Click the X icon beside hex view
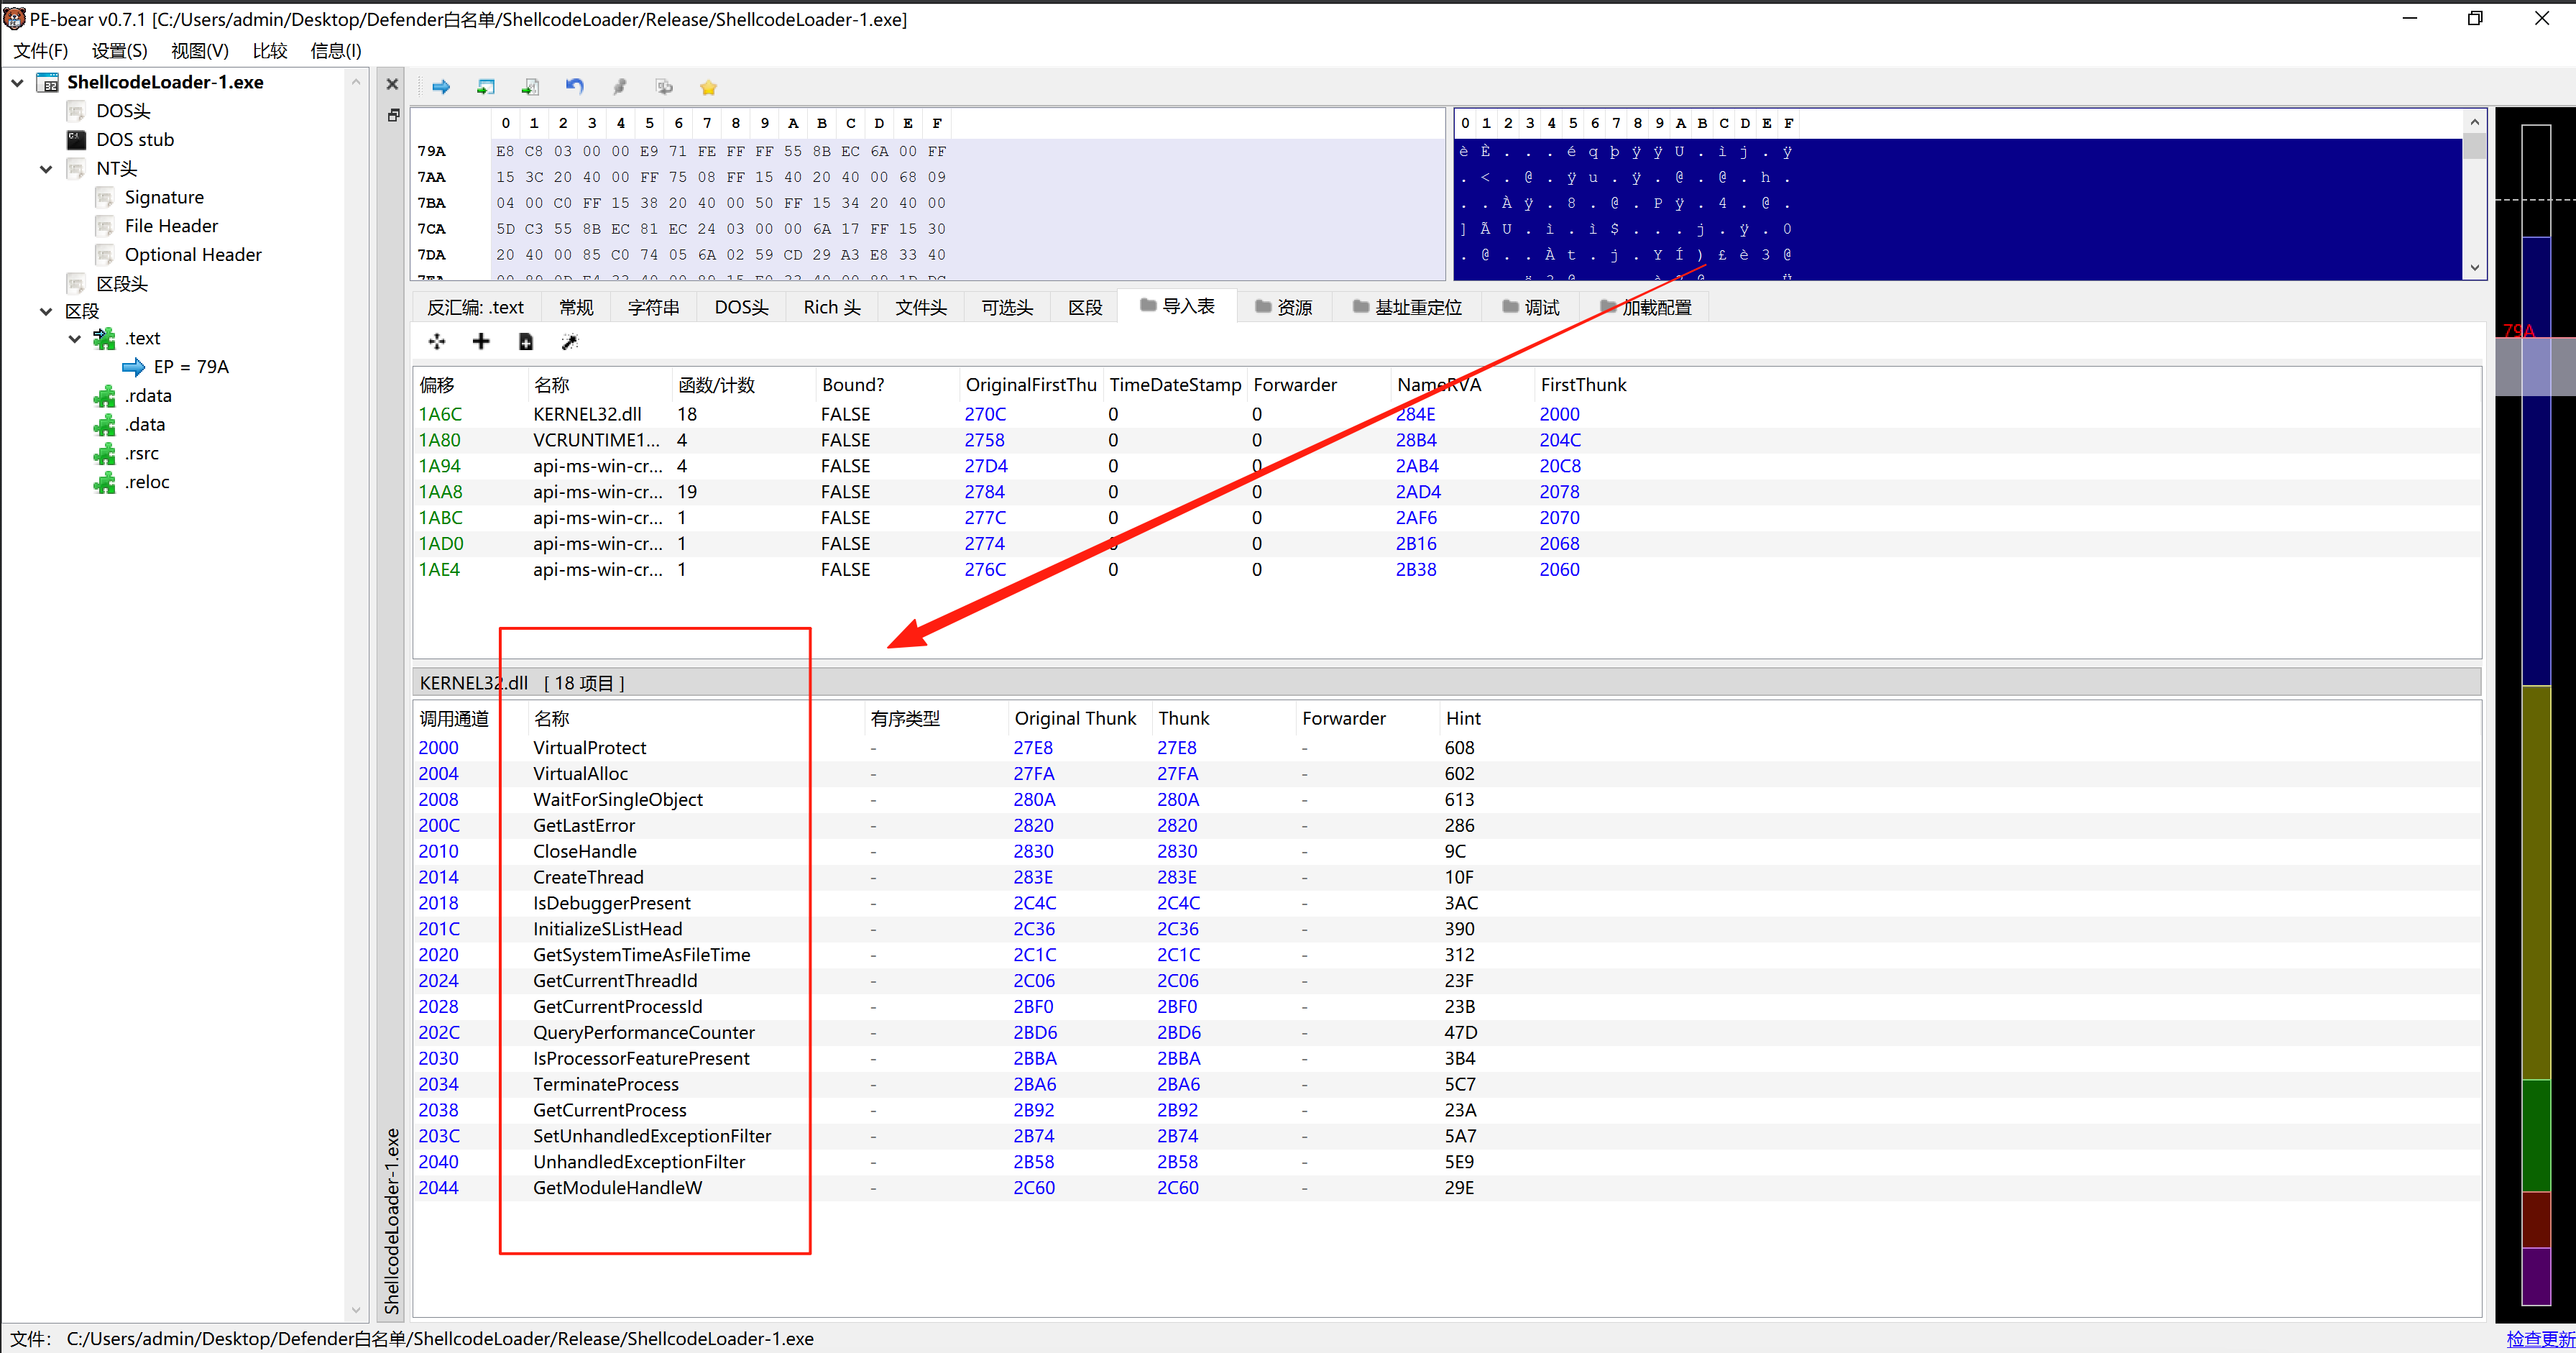The image size is (2576, 1353). [x=392, y=85]
